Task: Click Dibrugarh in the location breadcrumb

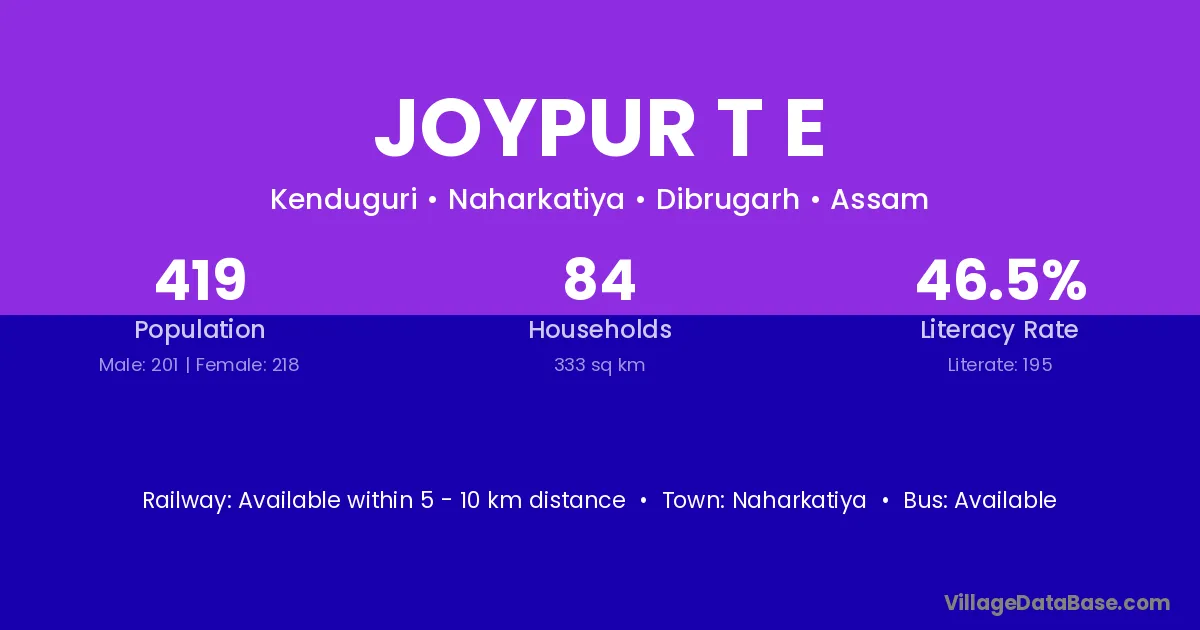Action: pos(727,200)
